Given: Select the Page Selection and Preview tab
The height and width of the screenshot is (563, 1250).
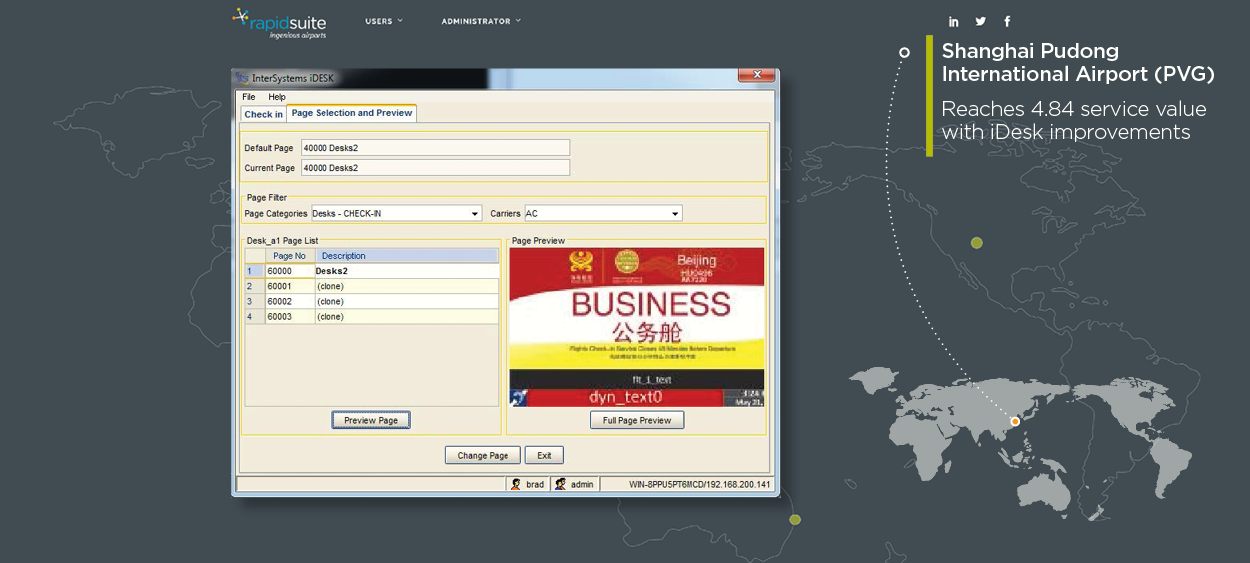Looking at the screenshot, I should [x=352, y=113].
